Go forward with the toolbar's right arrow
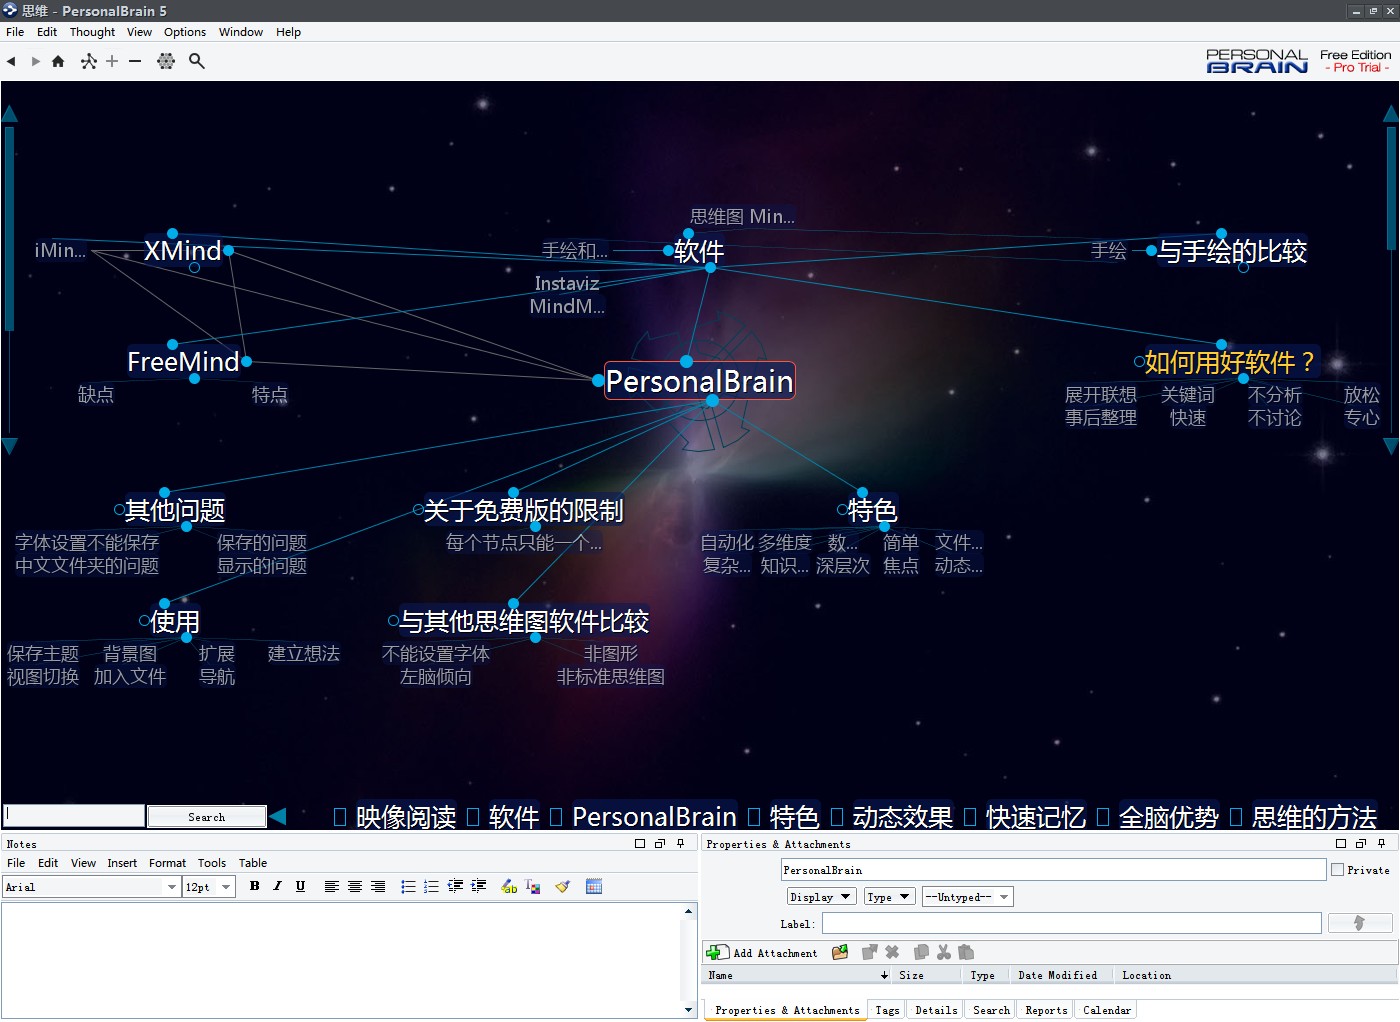Image resolution: width=1400 pixels, height=1022 pixels. click(36, 61)
